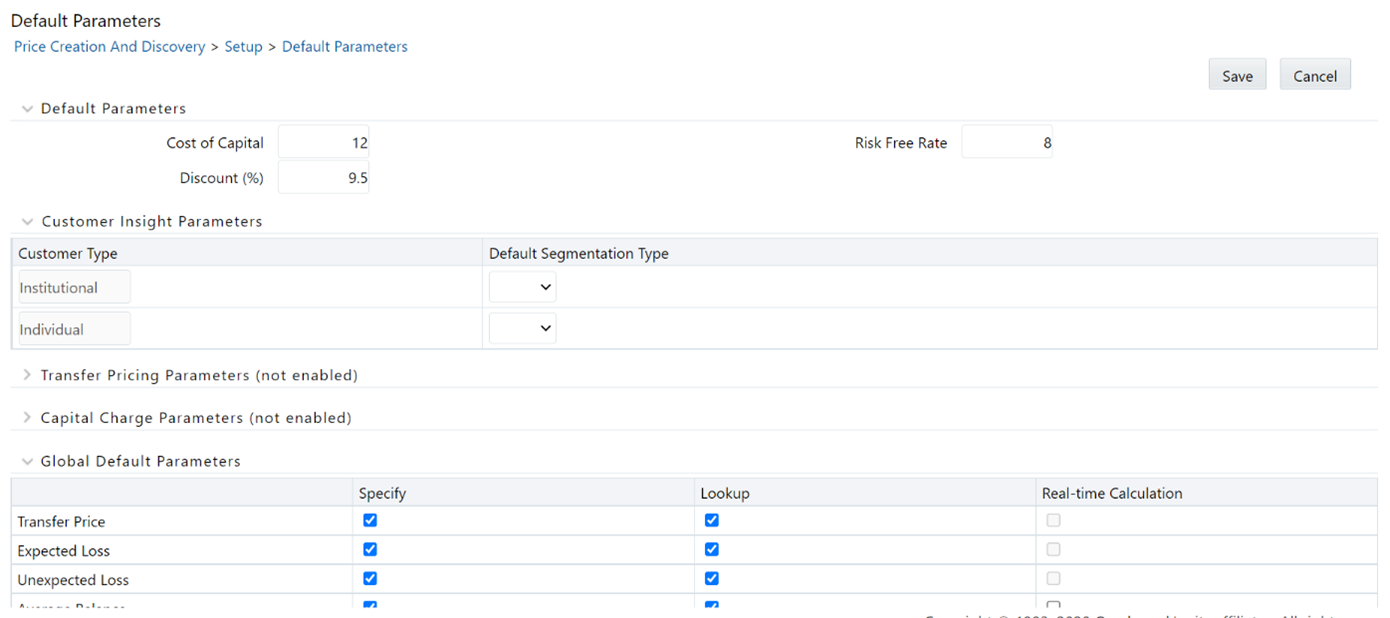Open the Price Creation And Discovery breadcrumb link

coord(109,46)
